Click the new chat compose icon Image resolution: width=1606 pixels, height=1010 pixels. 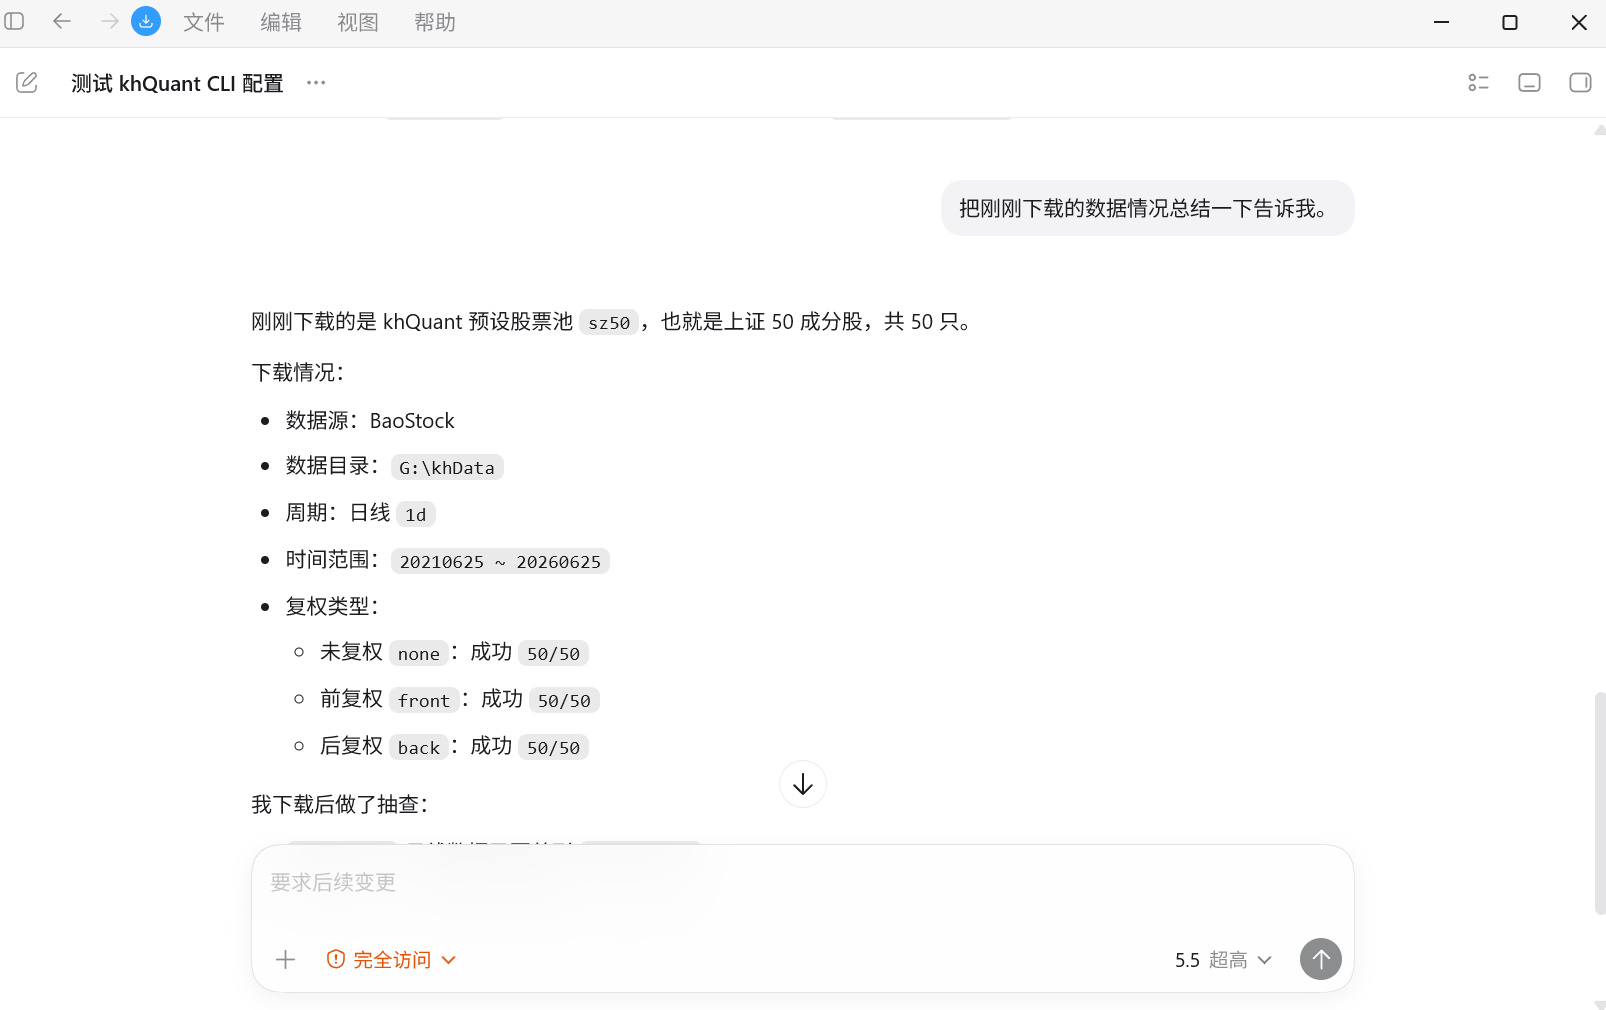(x=27, y=83)
